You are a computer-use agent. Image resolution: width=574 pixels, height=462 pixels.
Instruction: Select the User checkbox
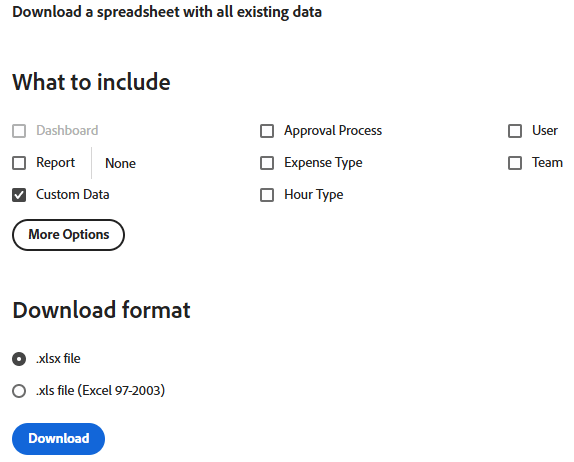tap(515, 131)
